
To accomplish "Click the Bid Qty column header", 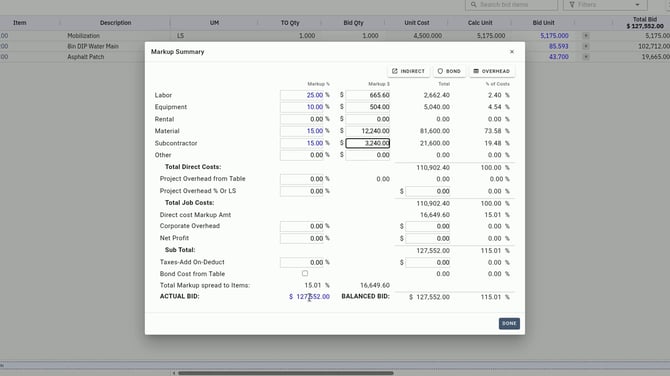I will [353, 23].
